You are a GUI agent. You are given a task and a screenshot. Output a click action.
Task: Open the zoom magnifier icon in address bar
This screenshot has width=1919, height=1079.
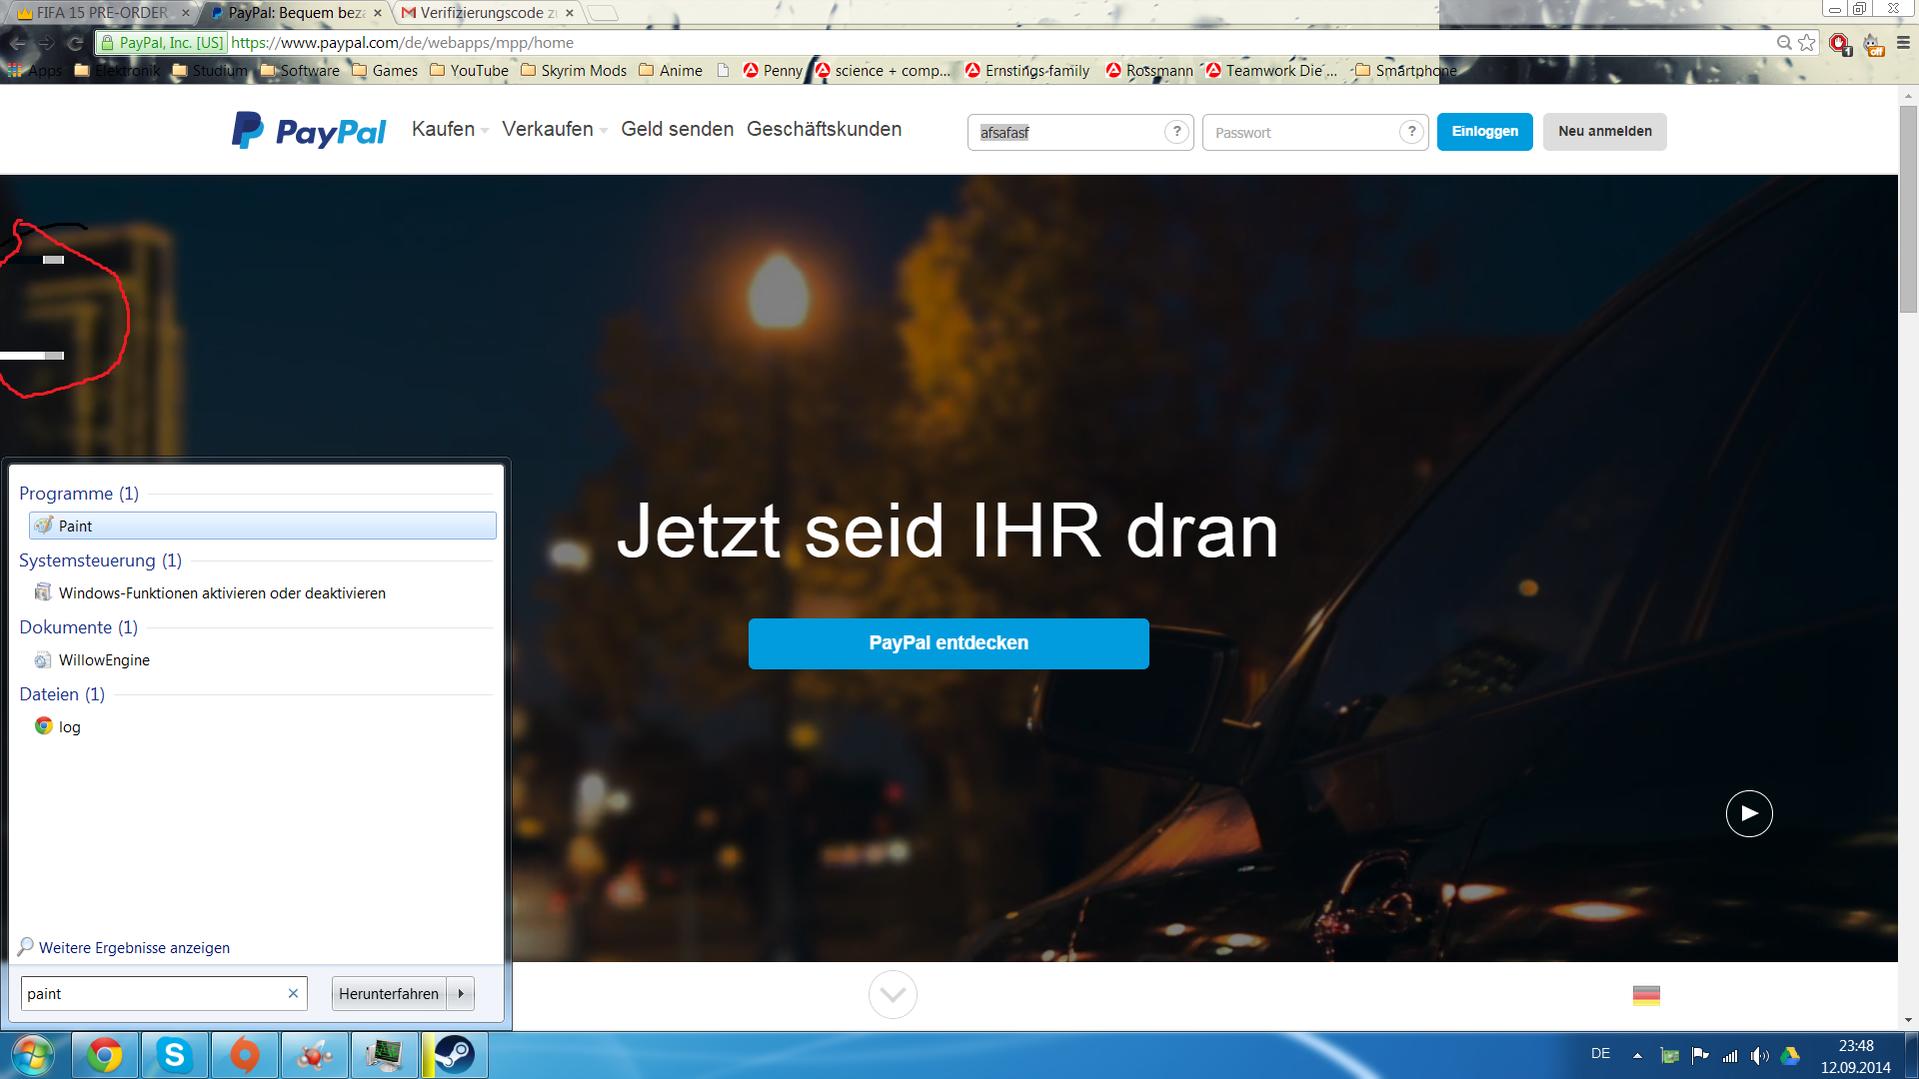coord(1784,43)
